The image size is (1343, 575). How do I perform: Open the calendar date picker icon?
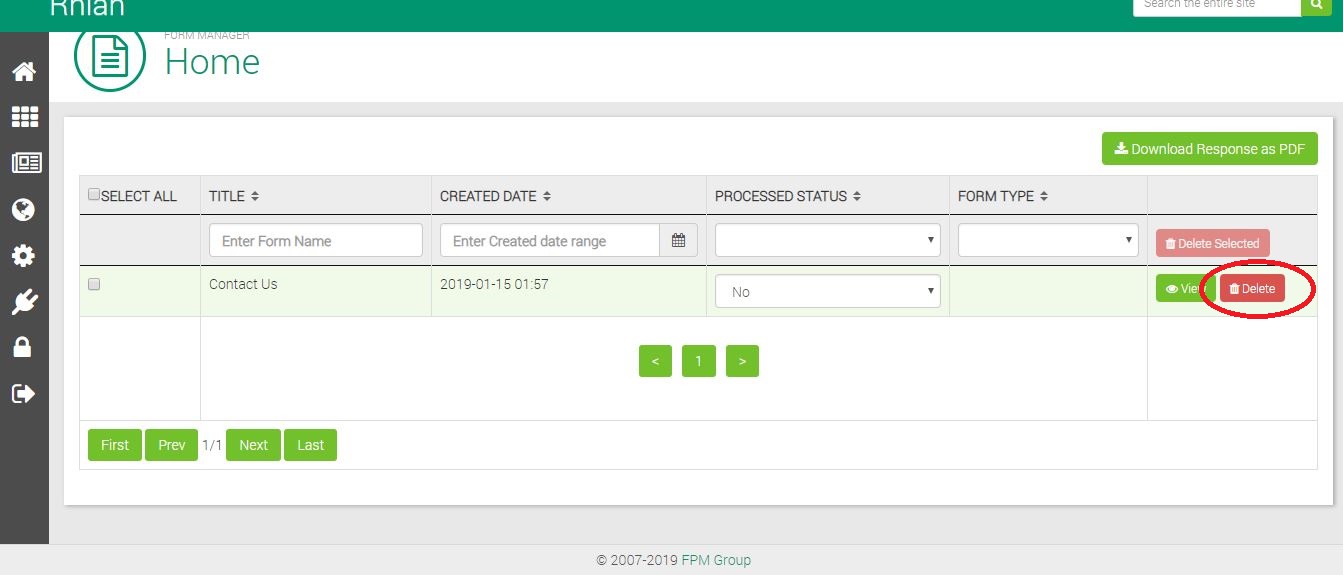678,240
